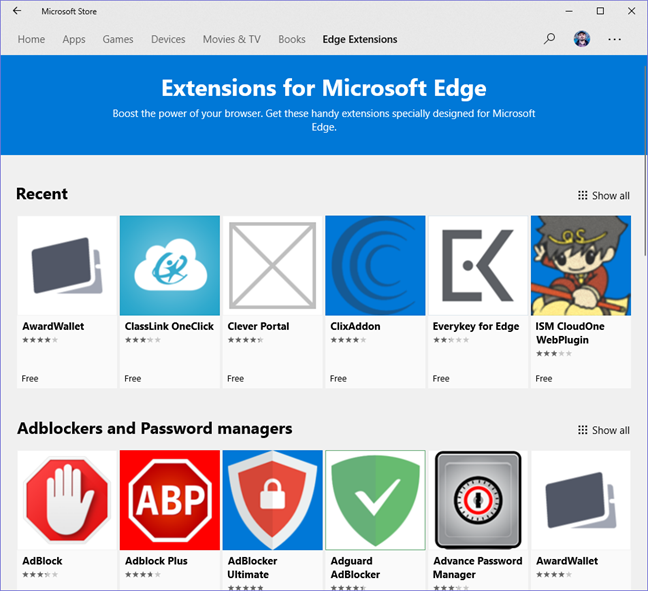Switch to the Home tab
Image resolution: width=648 pixels, height=591 pixels.
tap(31, 39)
